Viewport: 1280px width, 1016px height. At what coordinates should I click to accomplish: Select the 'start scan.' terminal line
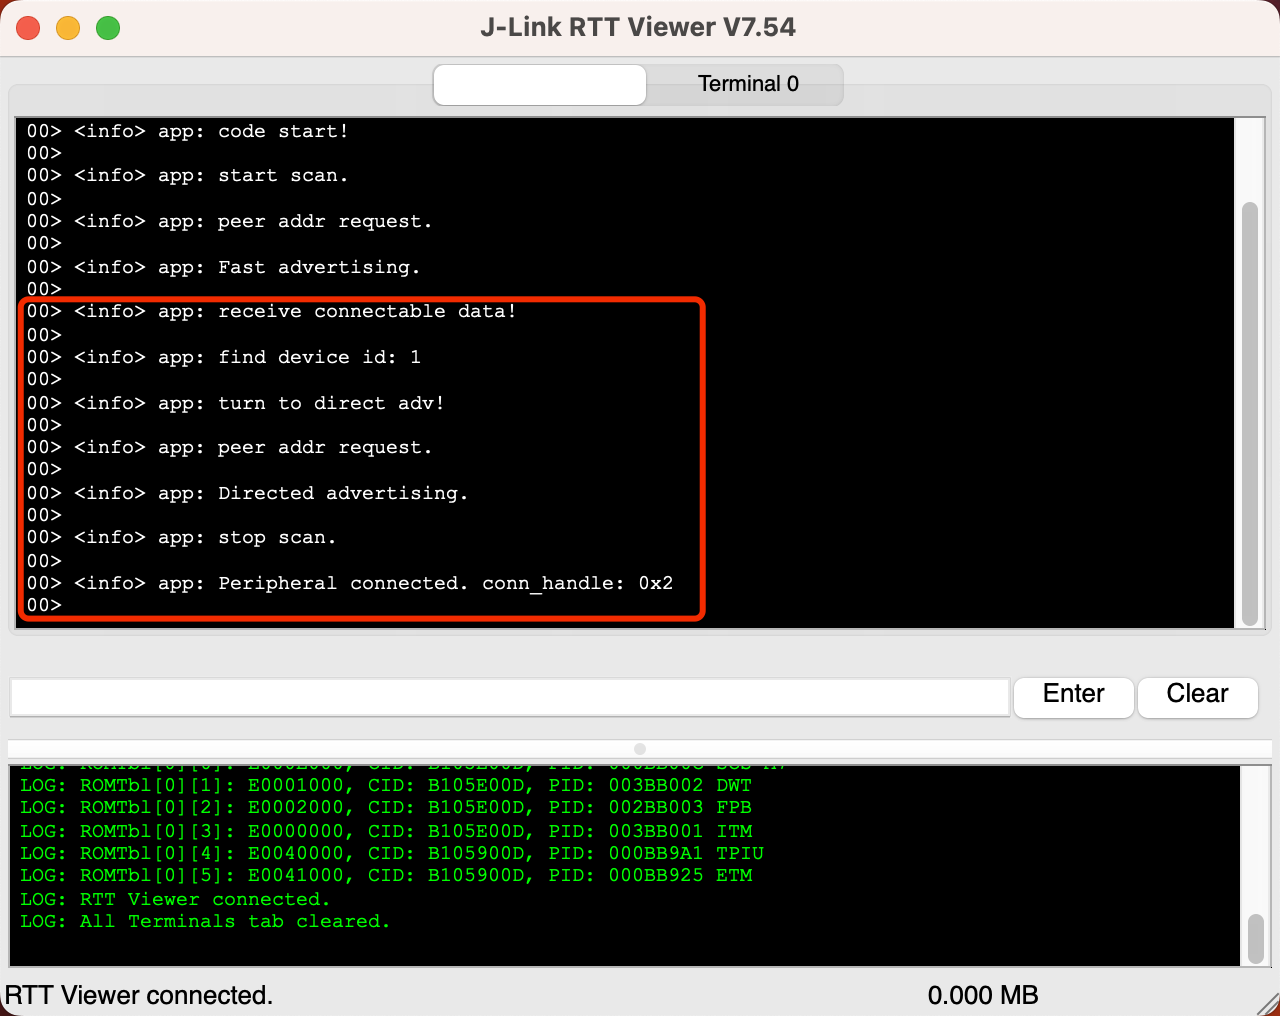coord(188,175)
